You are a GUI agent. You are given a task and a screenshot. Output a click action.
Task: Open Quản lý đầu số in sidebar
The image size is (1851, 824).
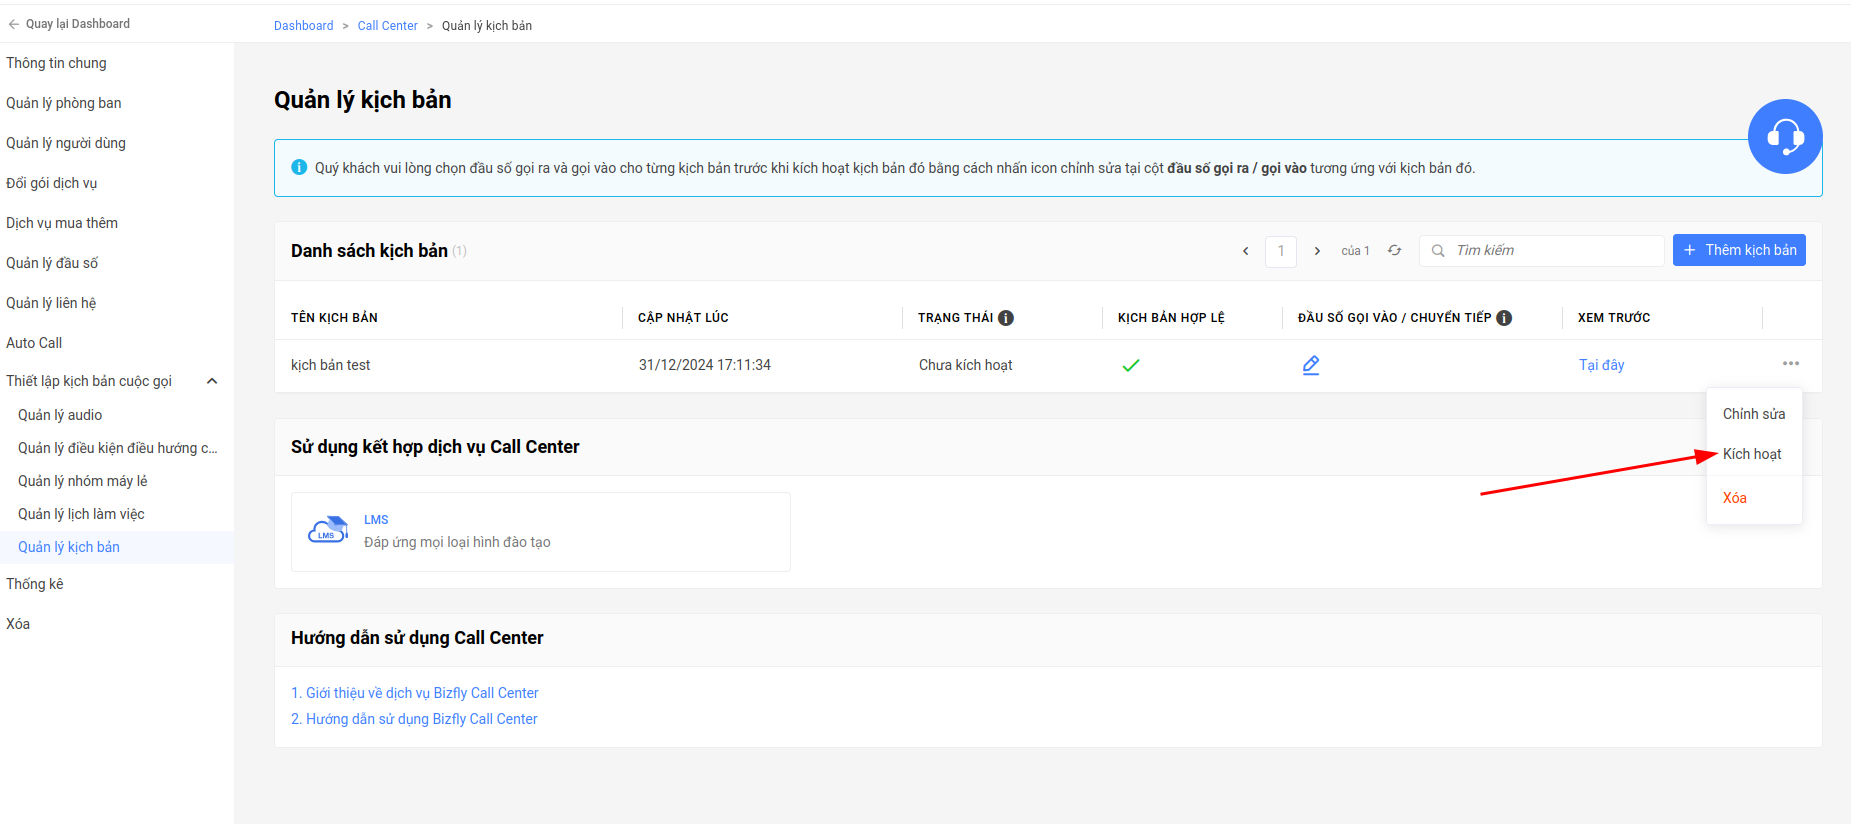click(x=52, y=263)
